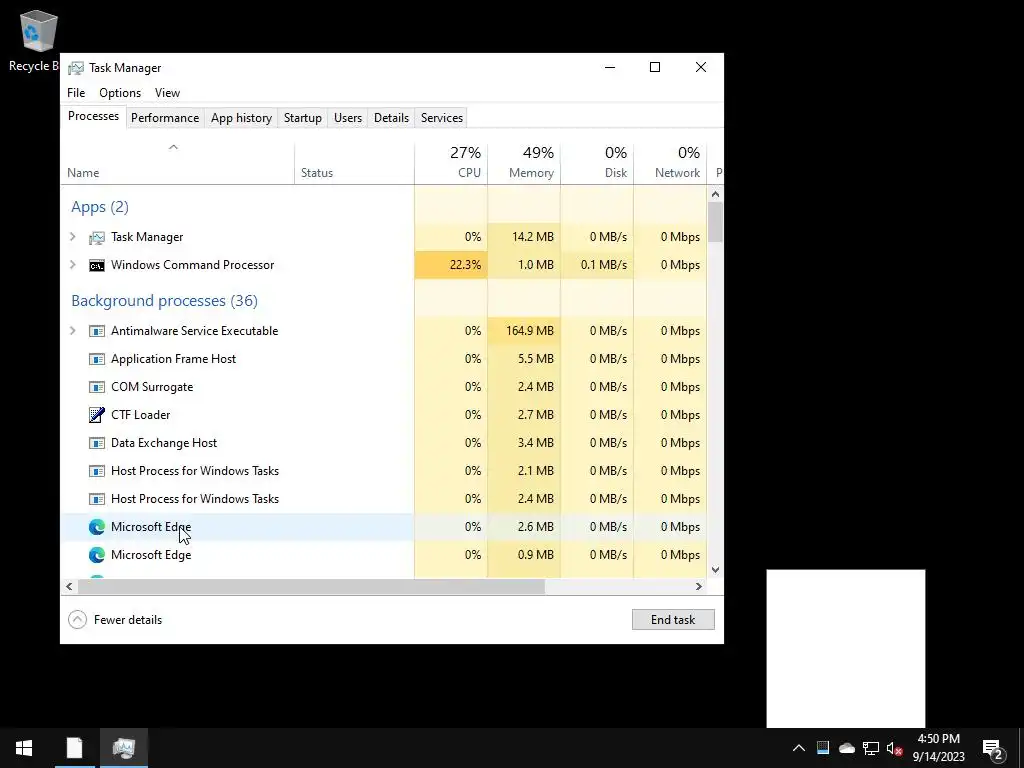Click the Data Exchange Host icon
Screen dimensions: 1024x768
[97, 443]
